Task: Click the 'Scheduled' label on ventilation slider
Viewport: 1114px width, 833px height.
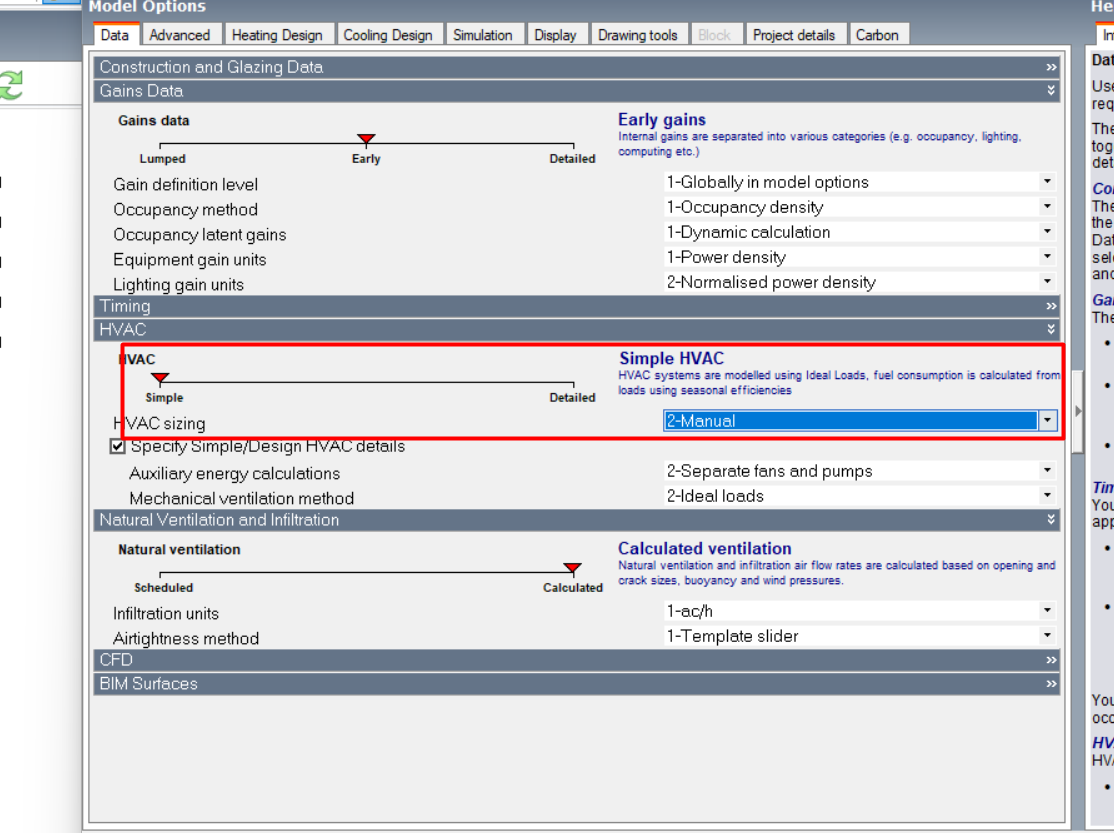Action: [163, 588]
